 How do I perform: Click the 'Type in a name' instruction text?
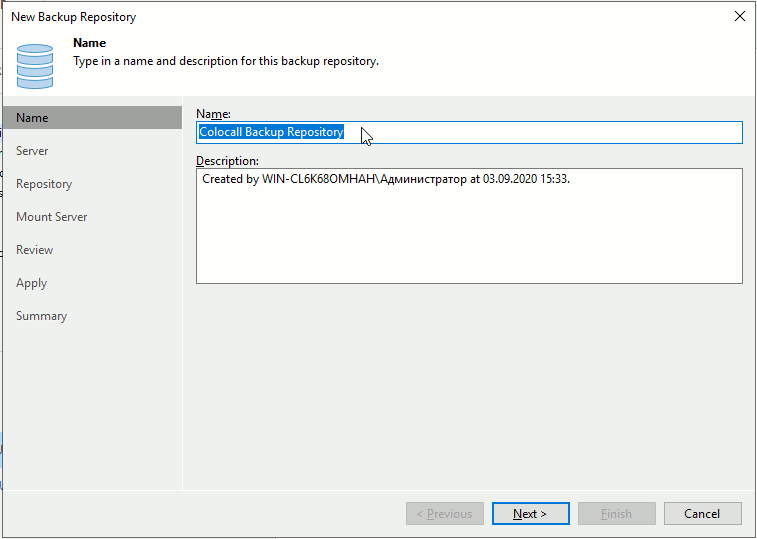[226, 61]
